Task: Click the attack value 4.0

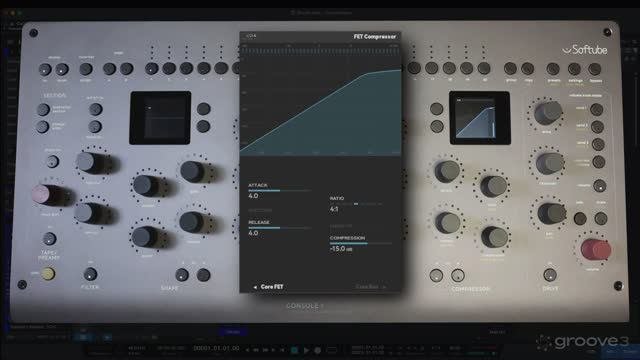Action: pyautogui.click(x=253, y=196)
